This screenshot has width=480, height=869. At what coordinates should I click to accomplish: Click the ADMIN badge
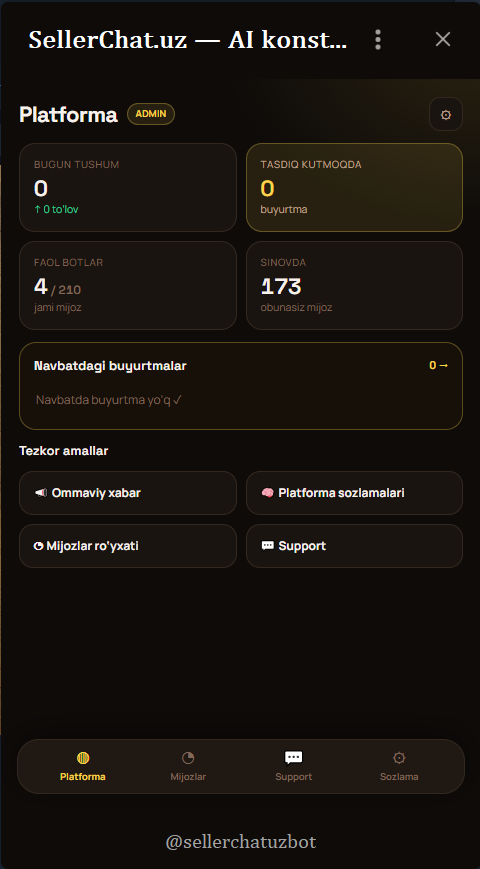pos(151,114)
